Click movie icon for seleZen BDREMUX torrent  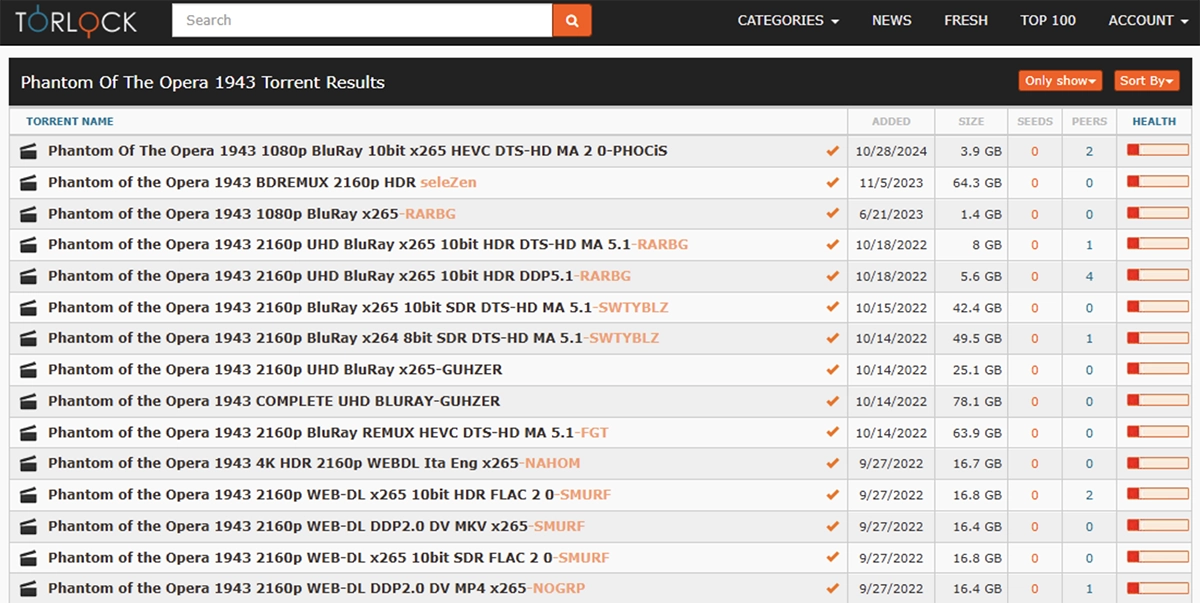(x=29, y=182)
